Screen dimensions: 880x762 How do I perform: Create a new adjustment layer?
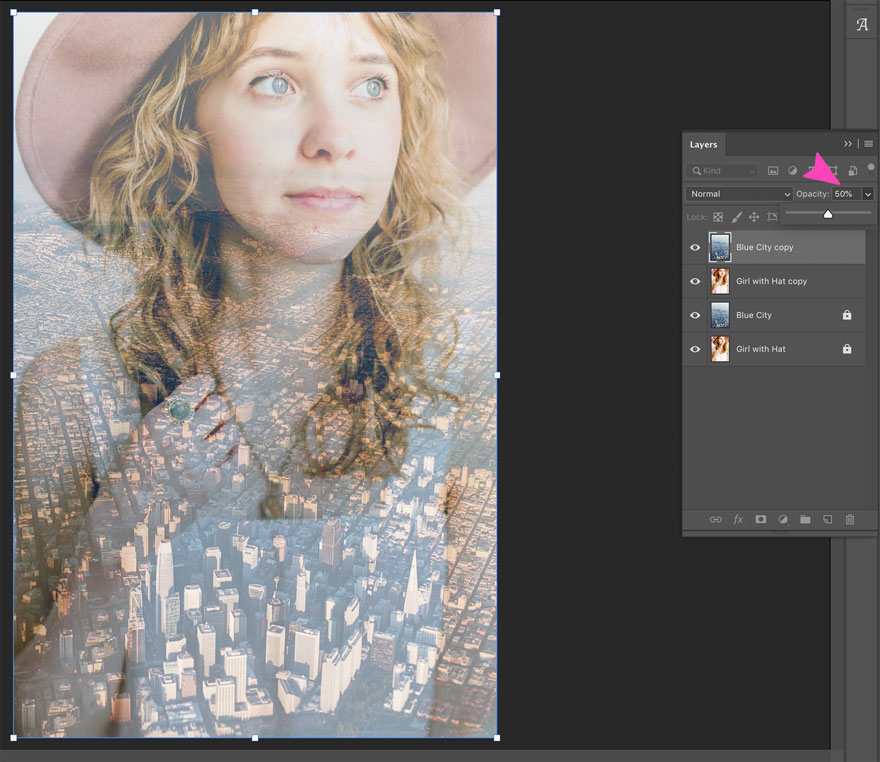[x=783, y=519]
